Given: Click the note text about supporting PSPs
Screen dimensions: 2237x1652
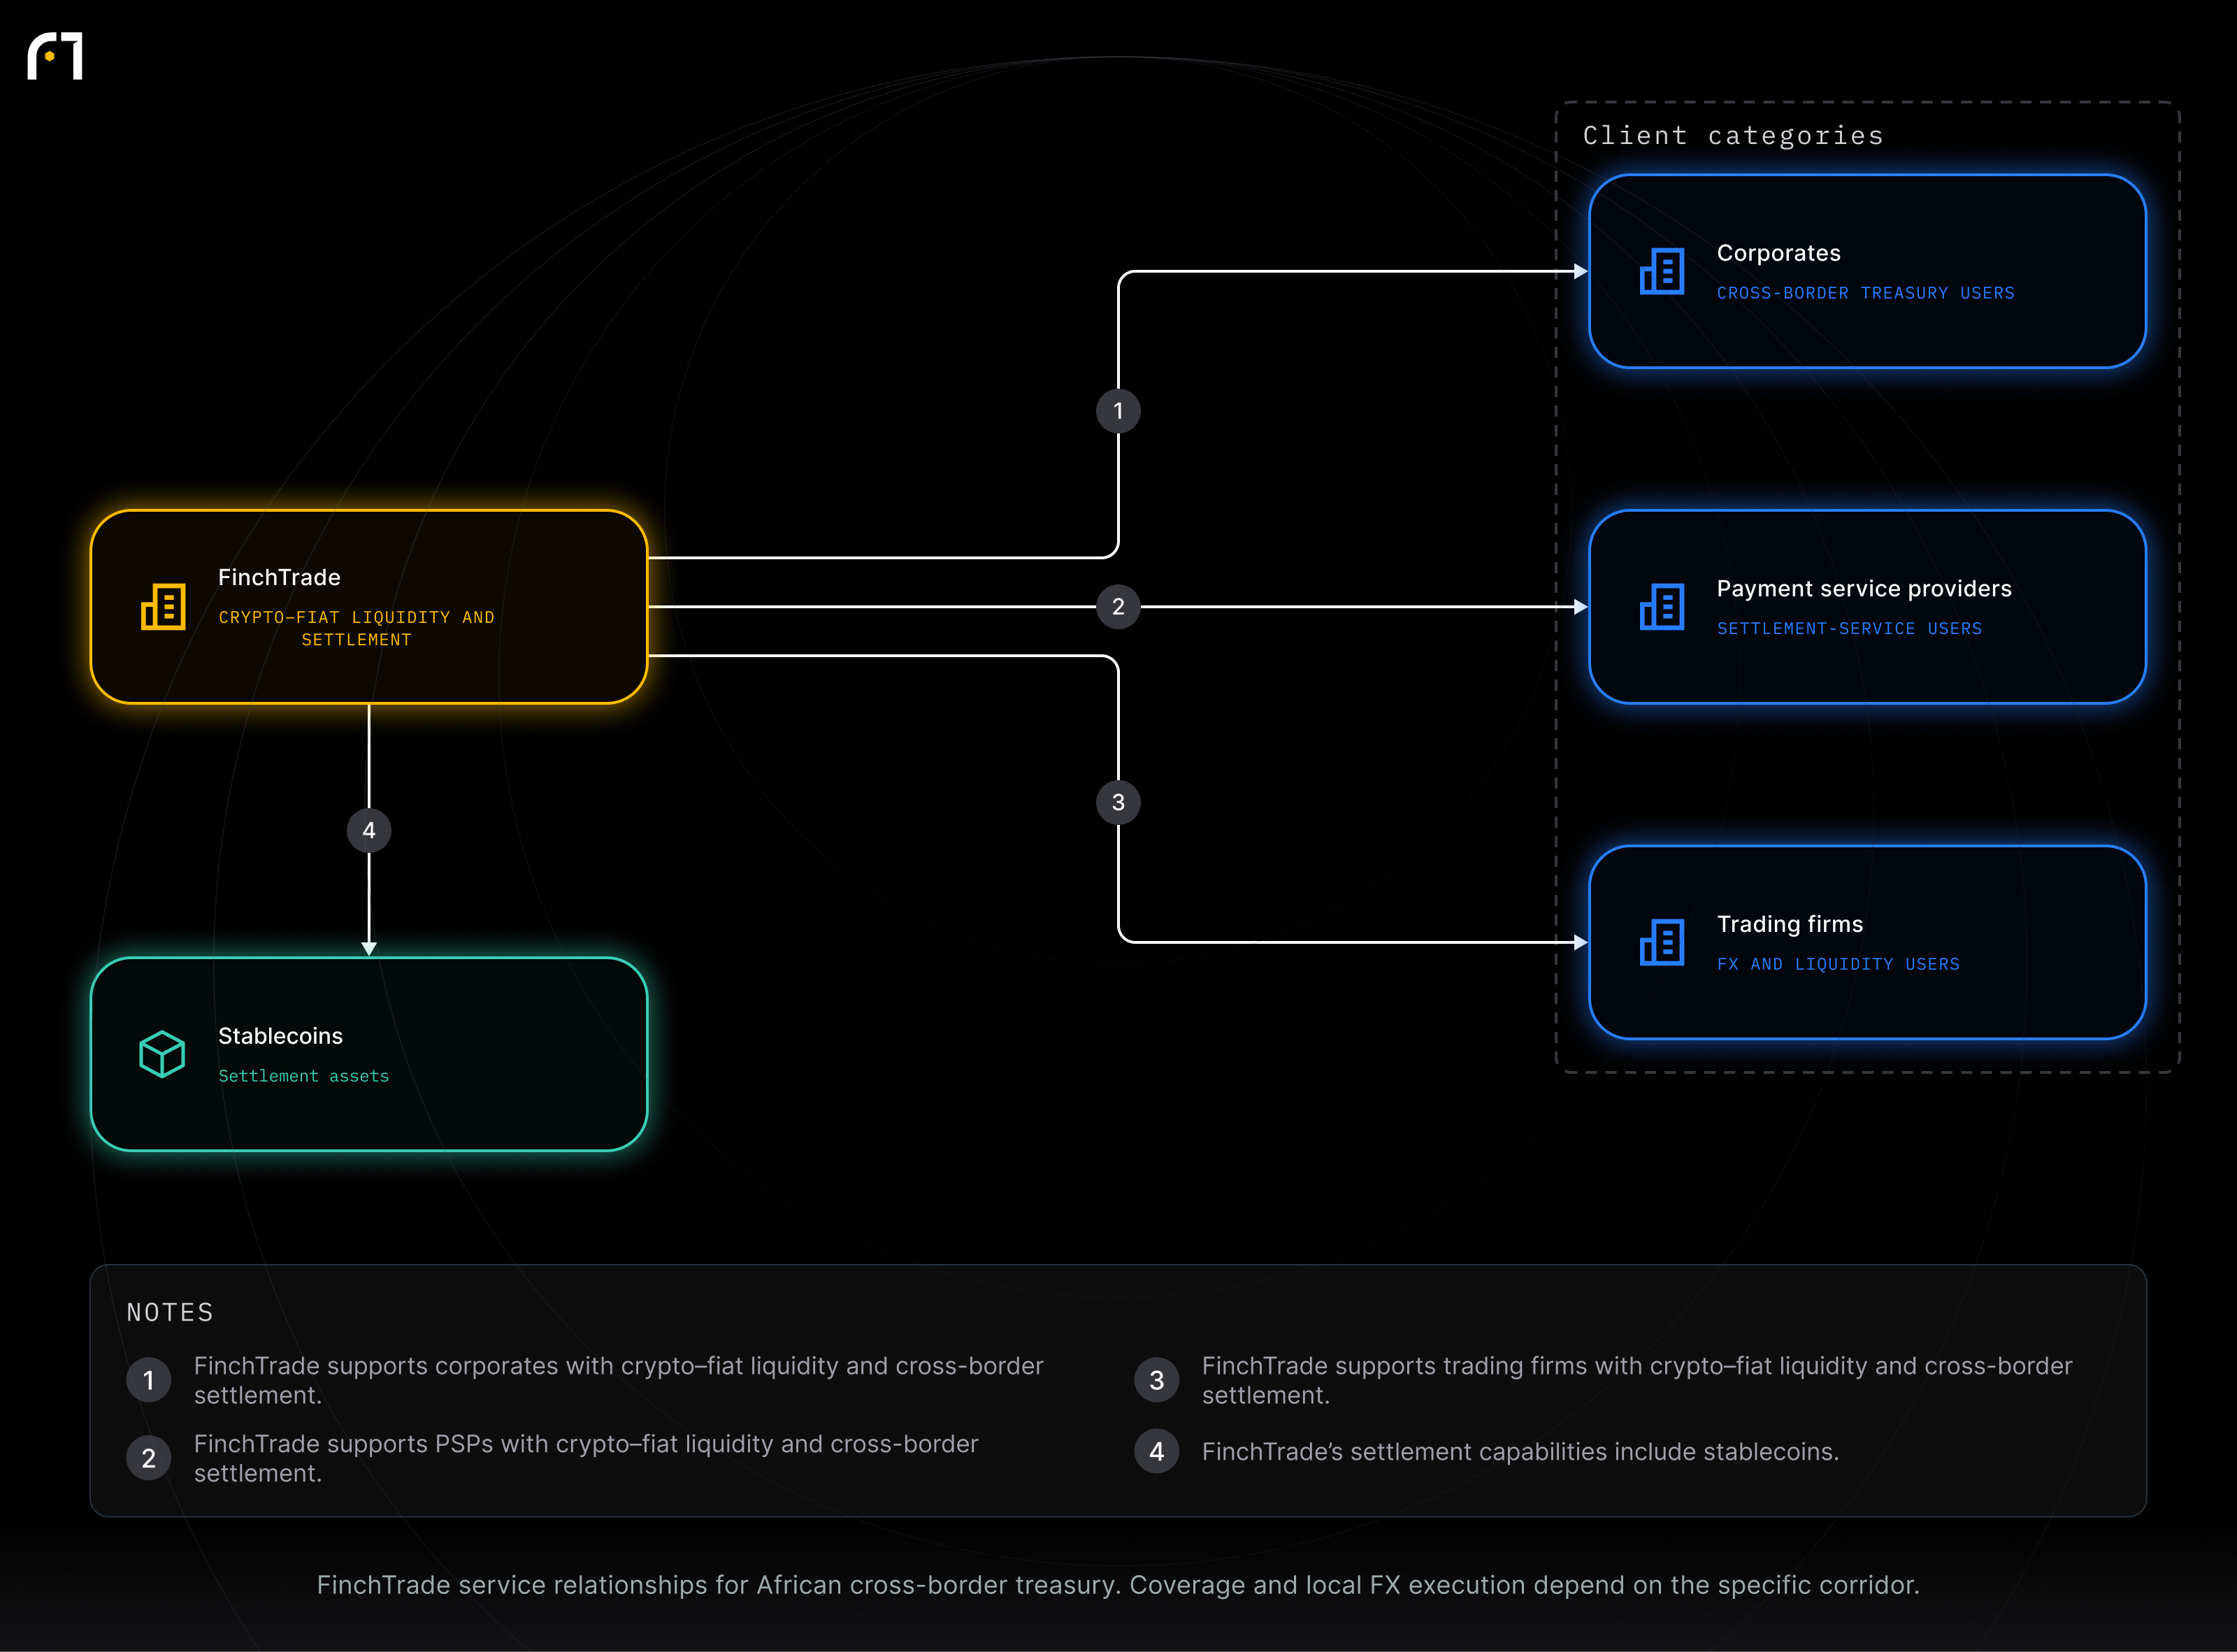Looking at the screenshot, I should pos(586,1458).
